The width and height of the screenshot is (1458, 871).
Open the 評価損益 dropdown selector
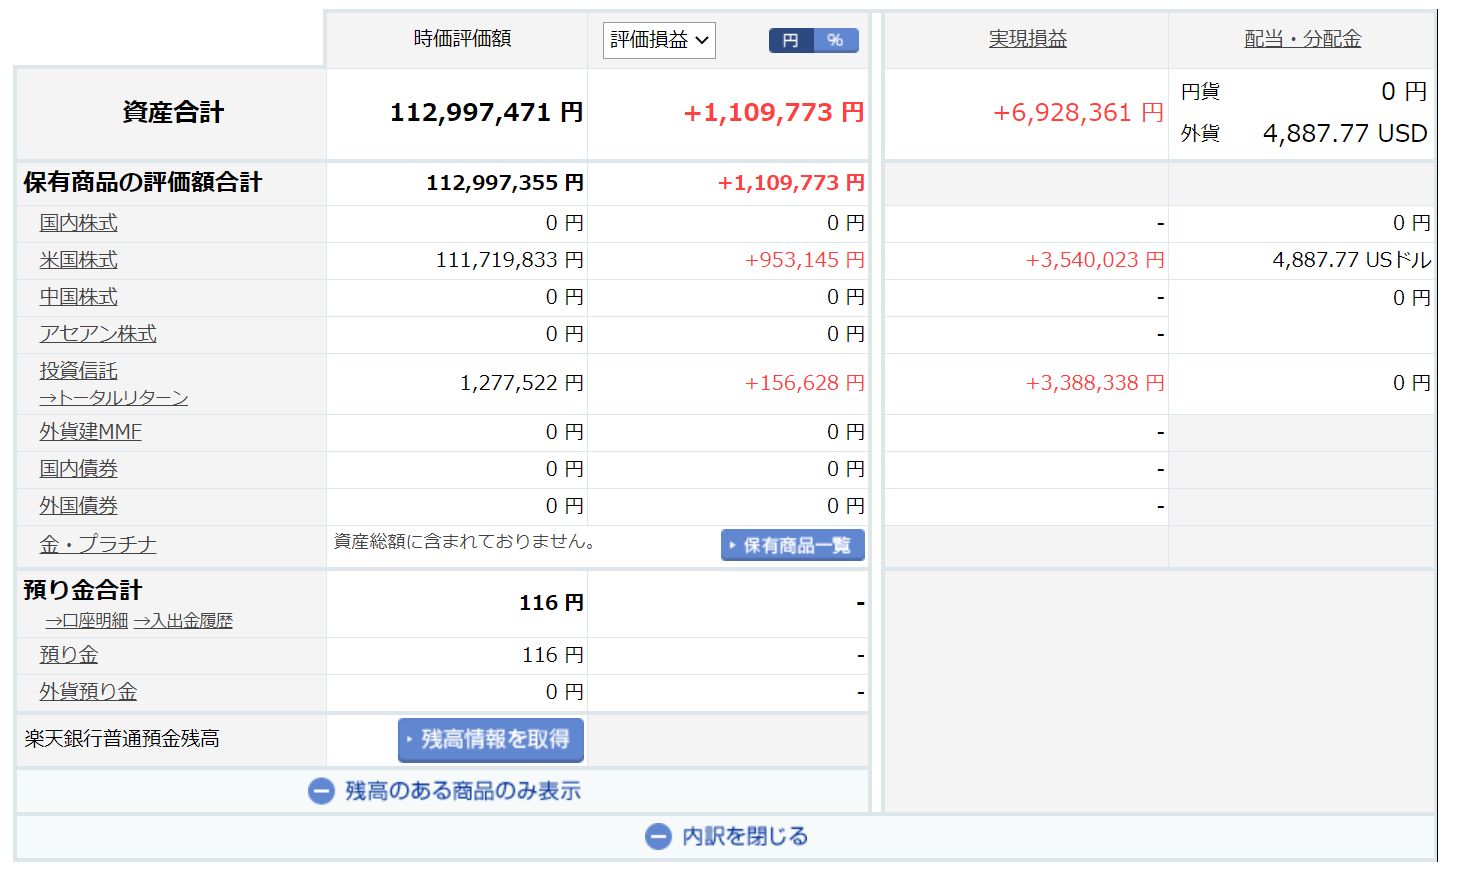[658, 40]
